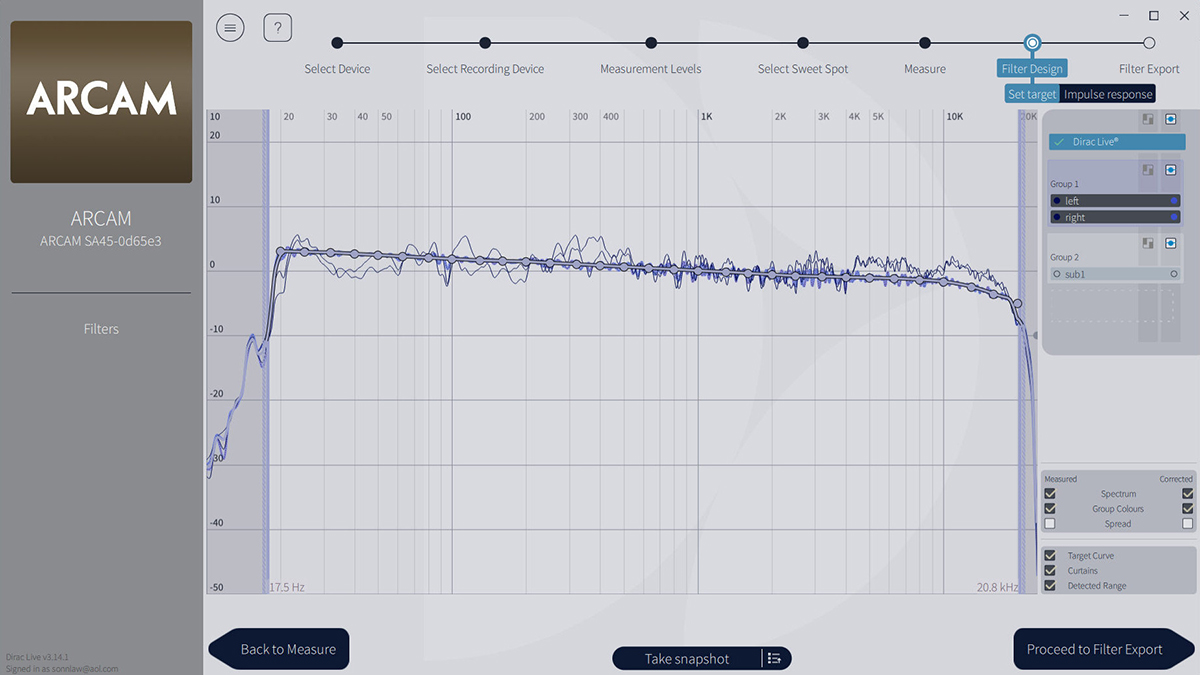1200x675 pixels.
Task: Open the snapshot list icon
Action: (x=775, y=658)
